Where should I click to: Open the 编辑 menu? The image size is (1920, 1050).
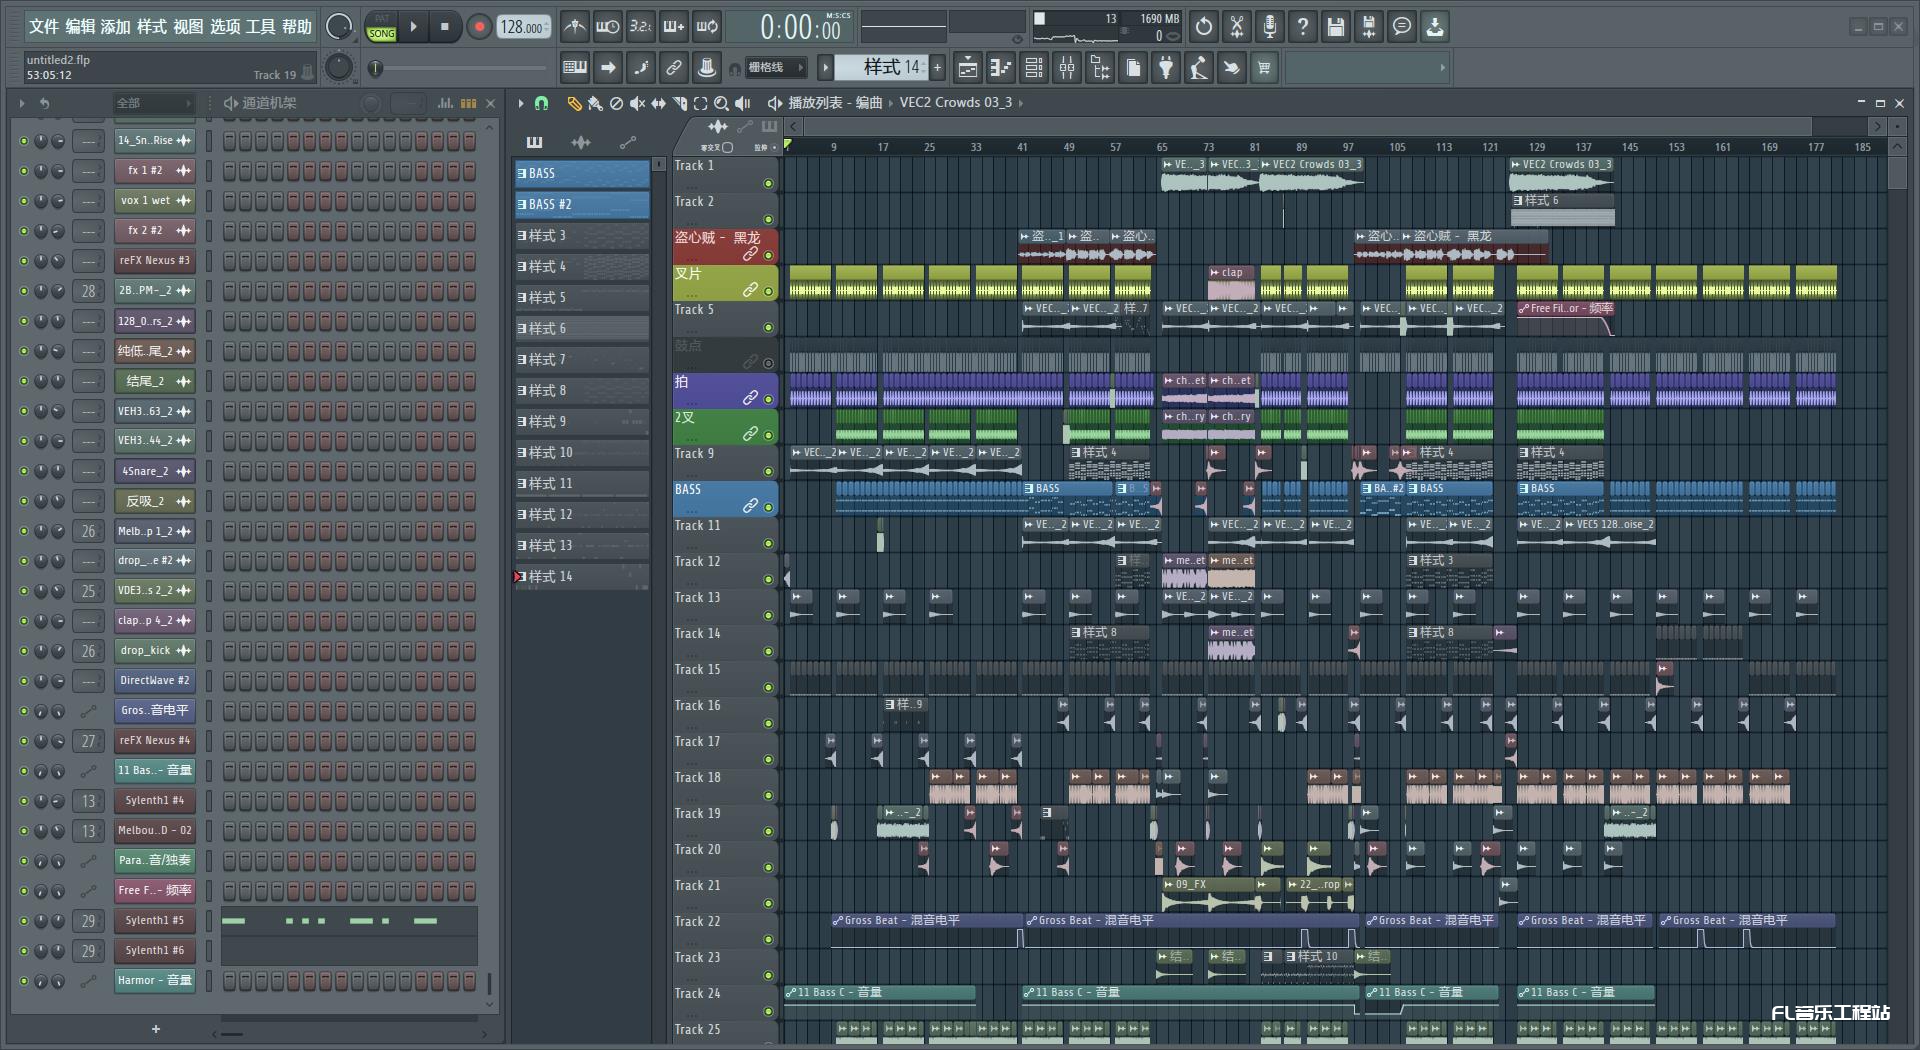pyautogui.click(x=80, y=27)
